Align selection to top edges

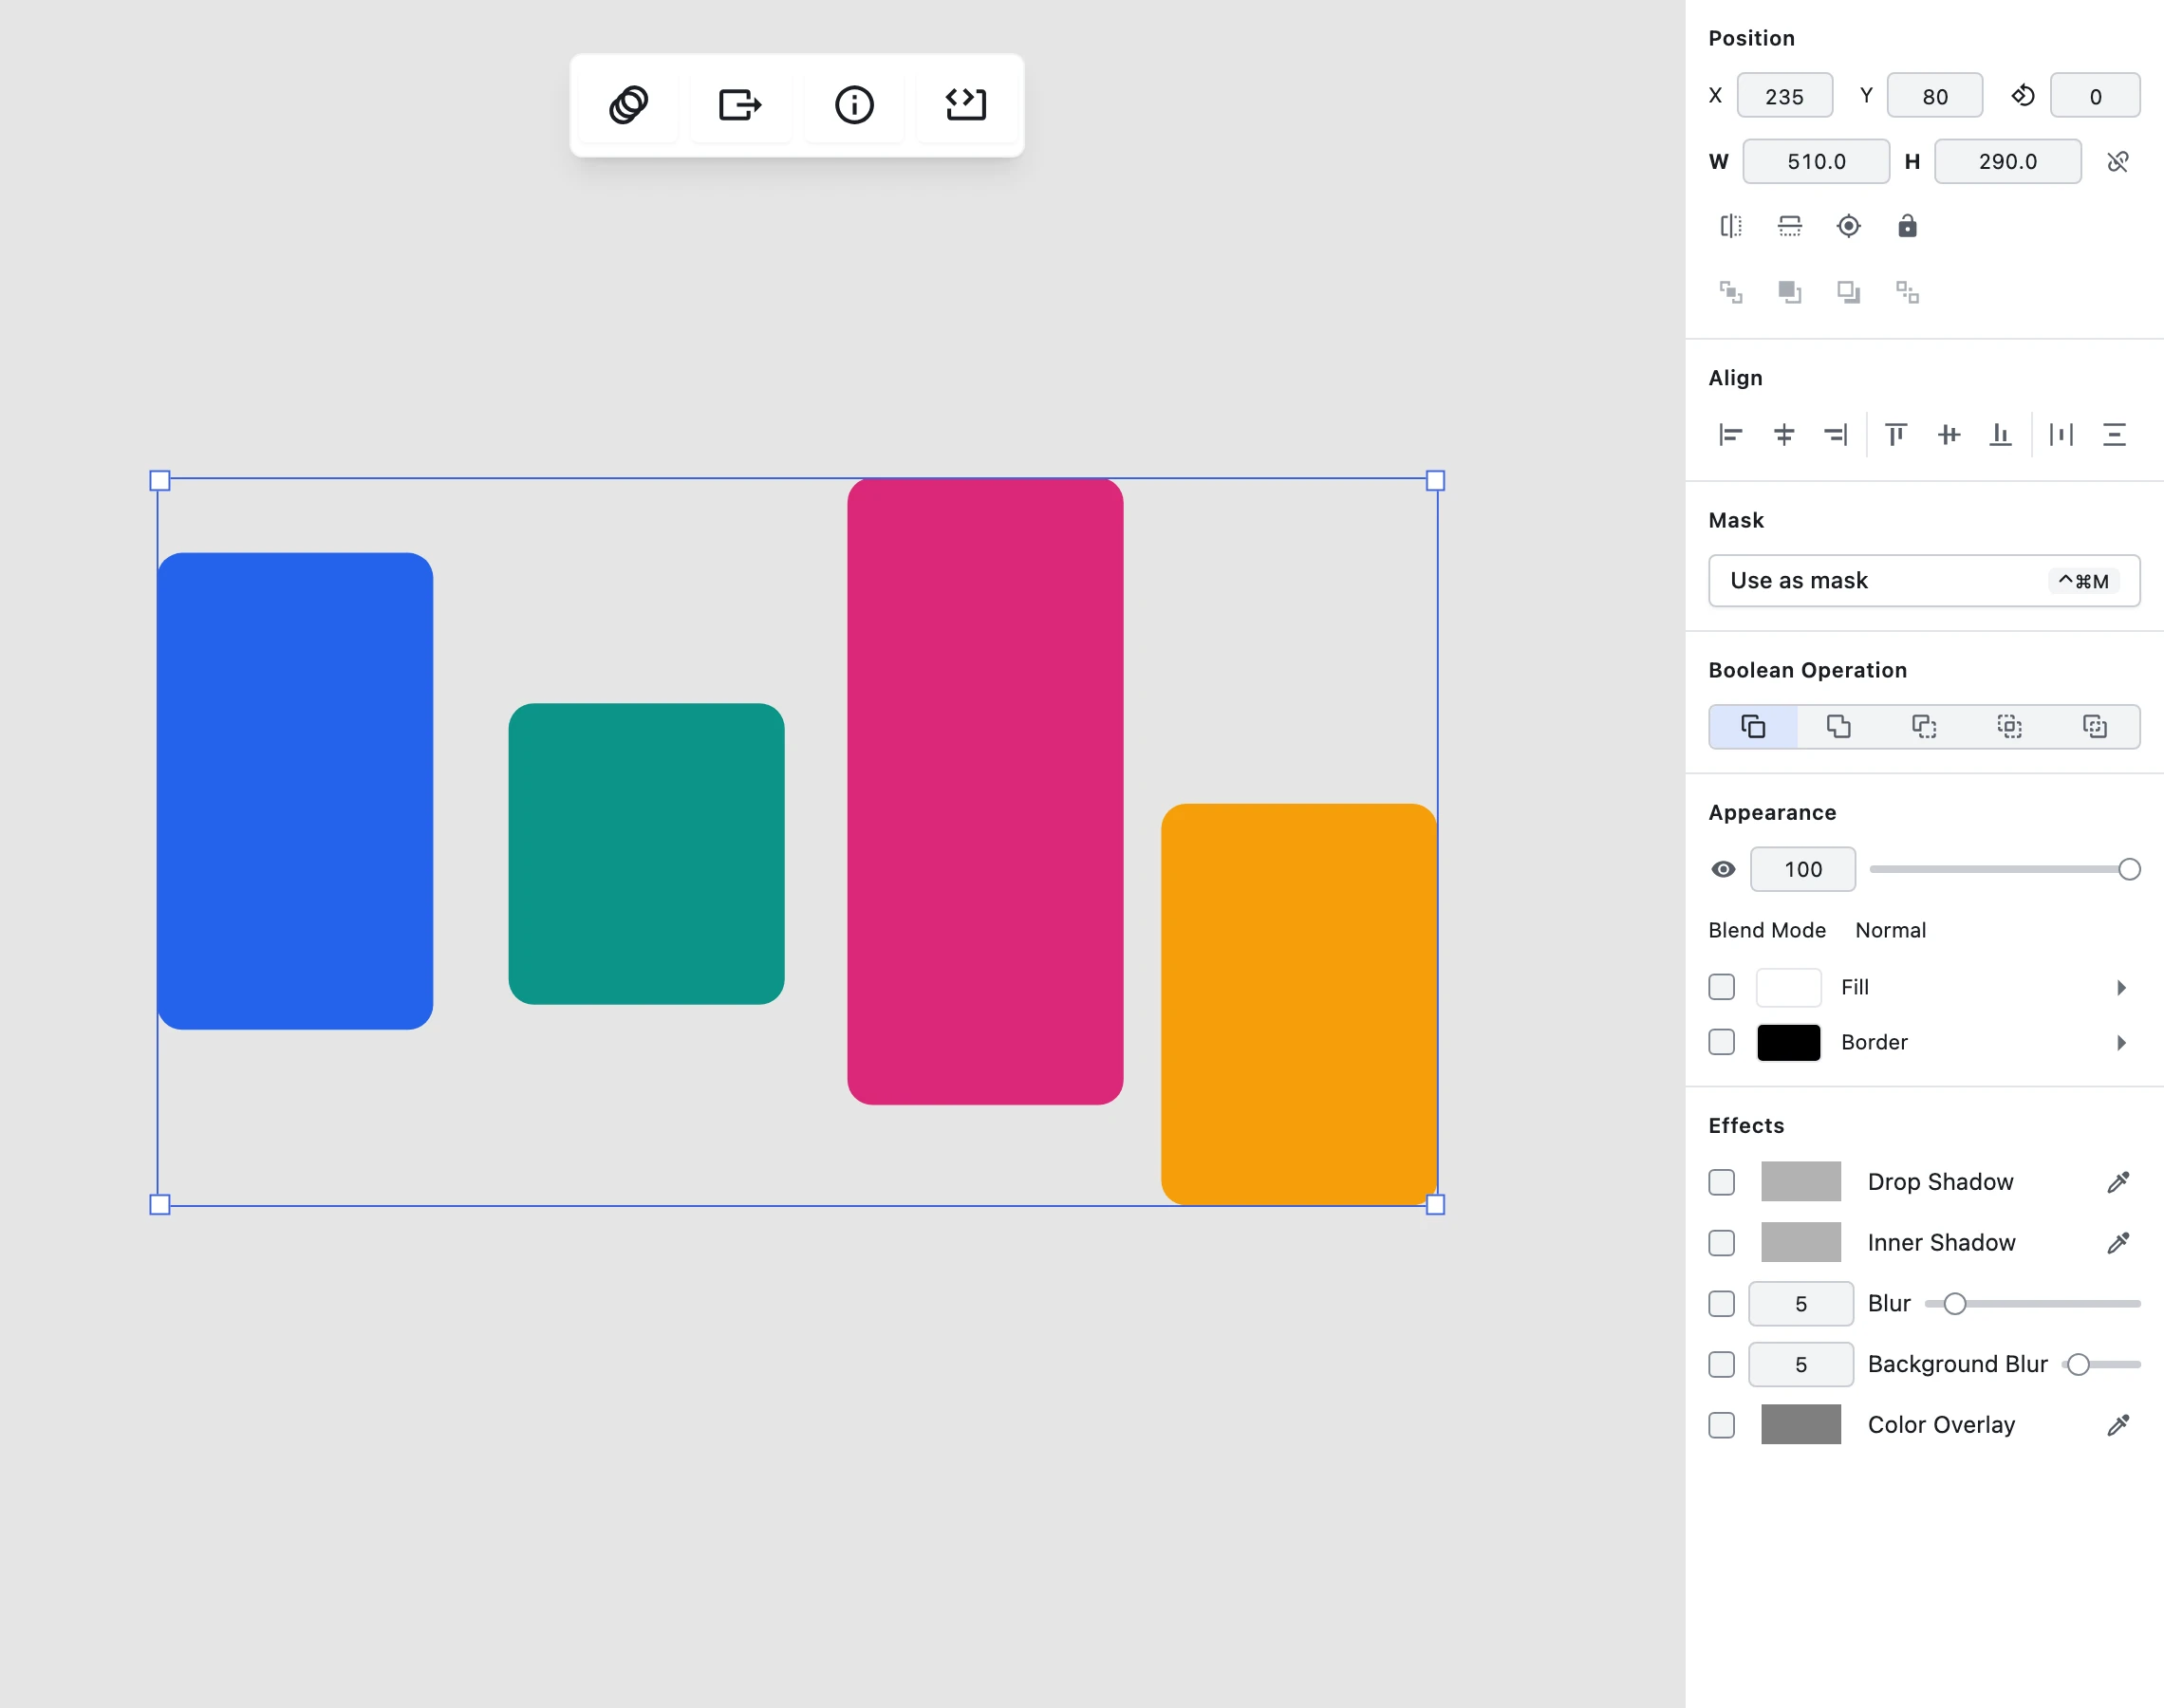pos(1896,435)
